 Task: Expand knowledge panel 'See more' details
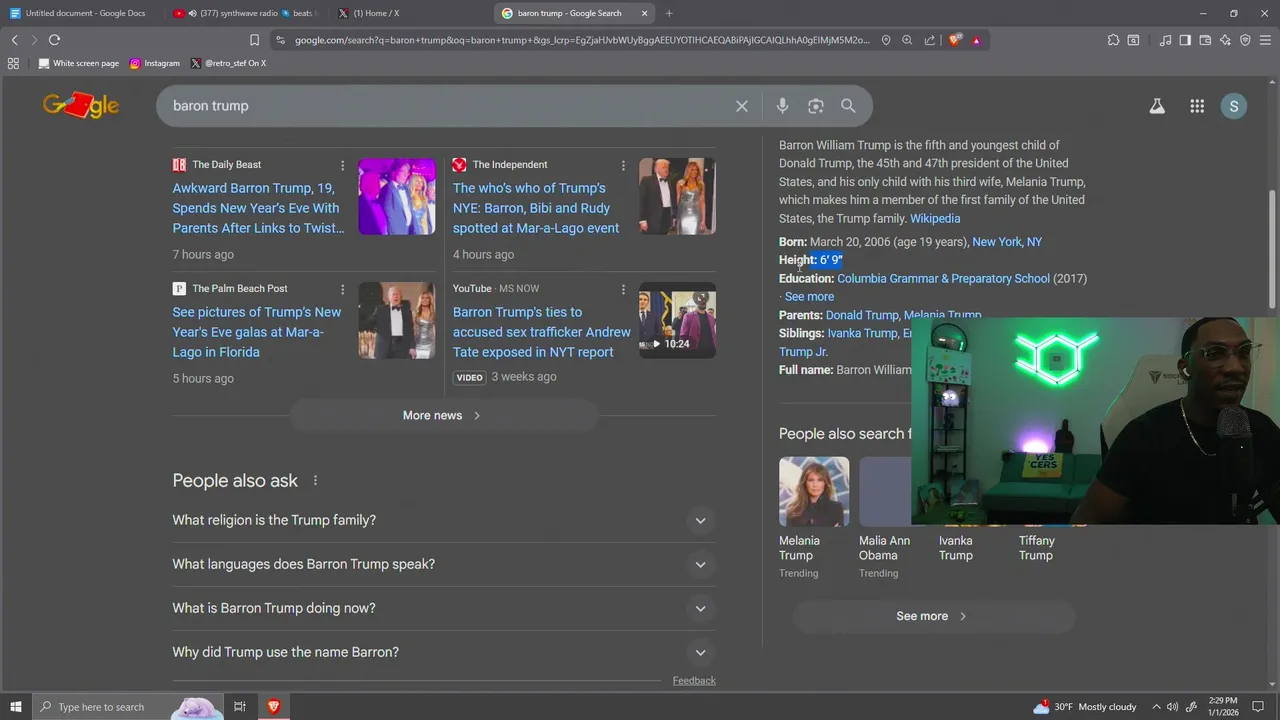(x=809, y=297)
